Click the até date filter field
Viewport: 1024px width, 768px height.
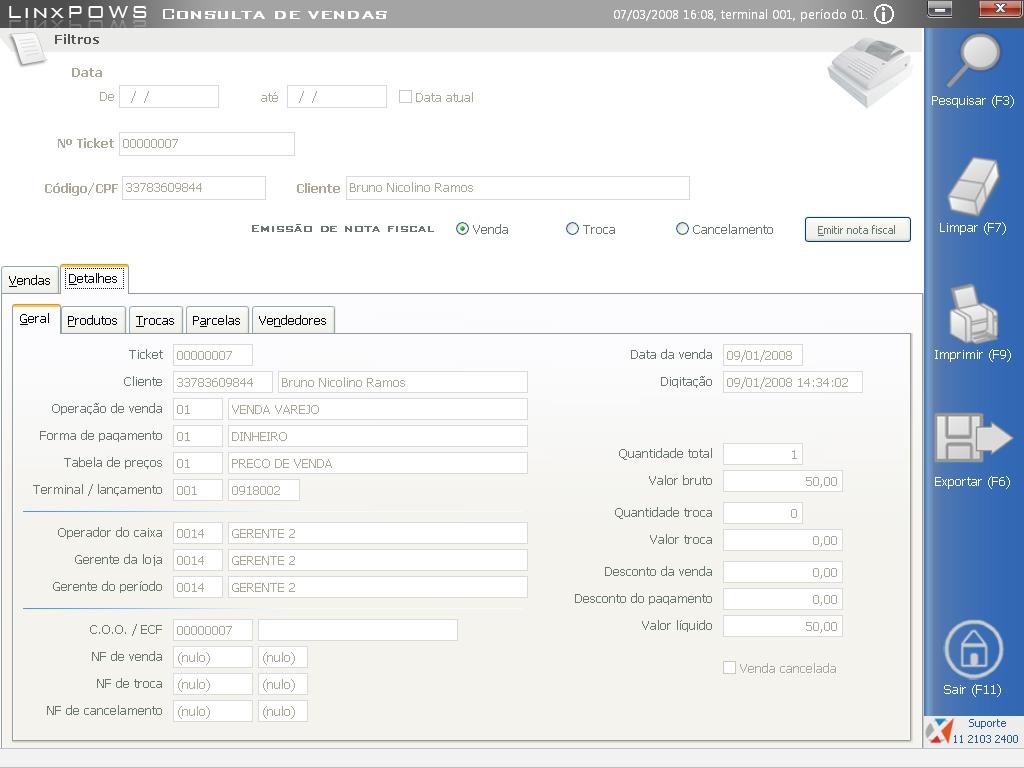tap(337, 97)
